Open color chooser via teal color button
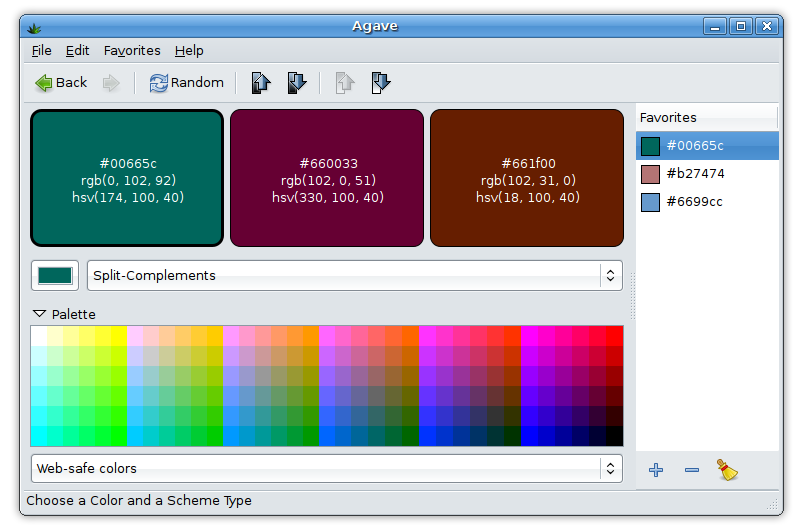This screenshot has width=797, height=529. [x=55, y=275]
